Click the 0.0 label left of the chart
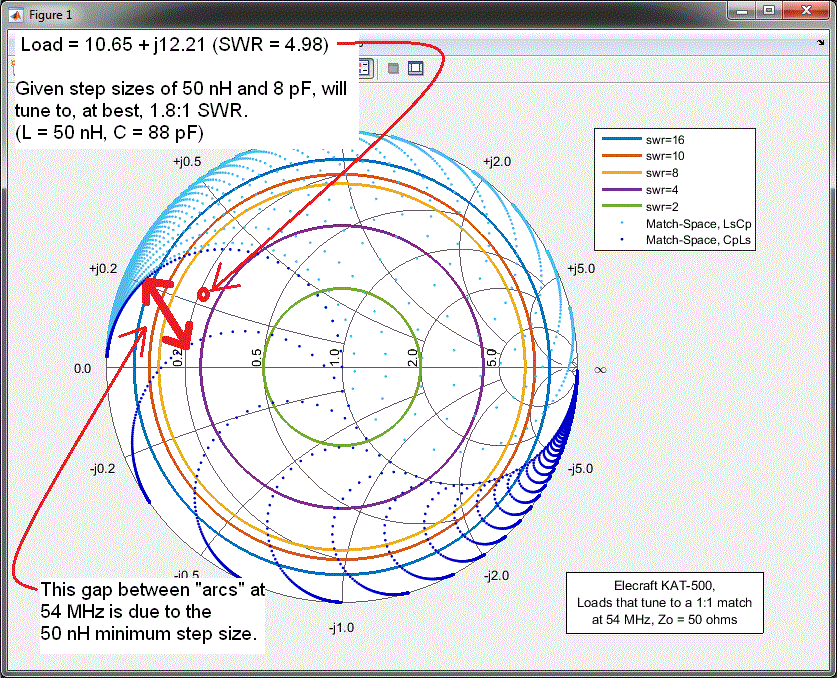Viewport: 837px width, 678px height. pyautogui.click(x=83, y=369)
